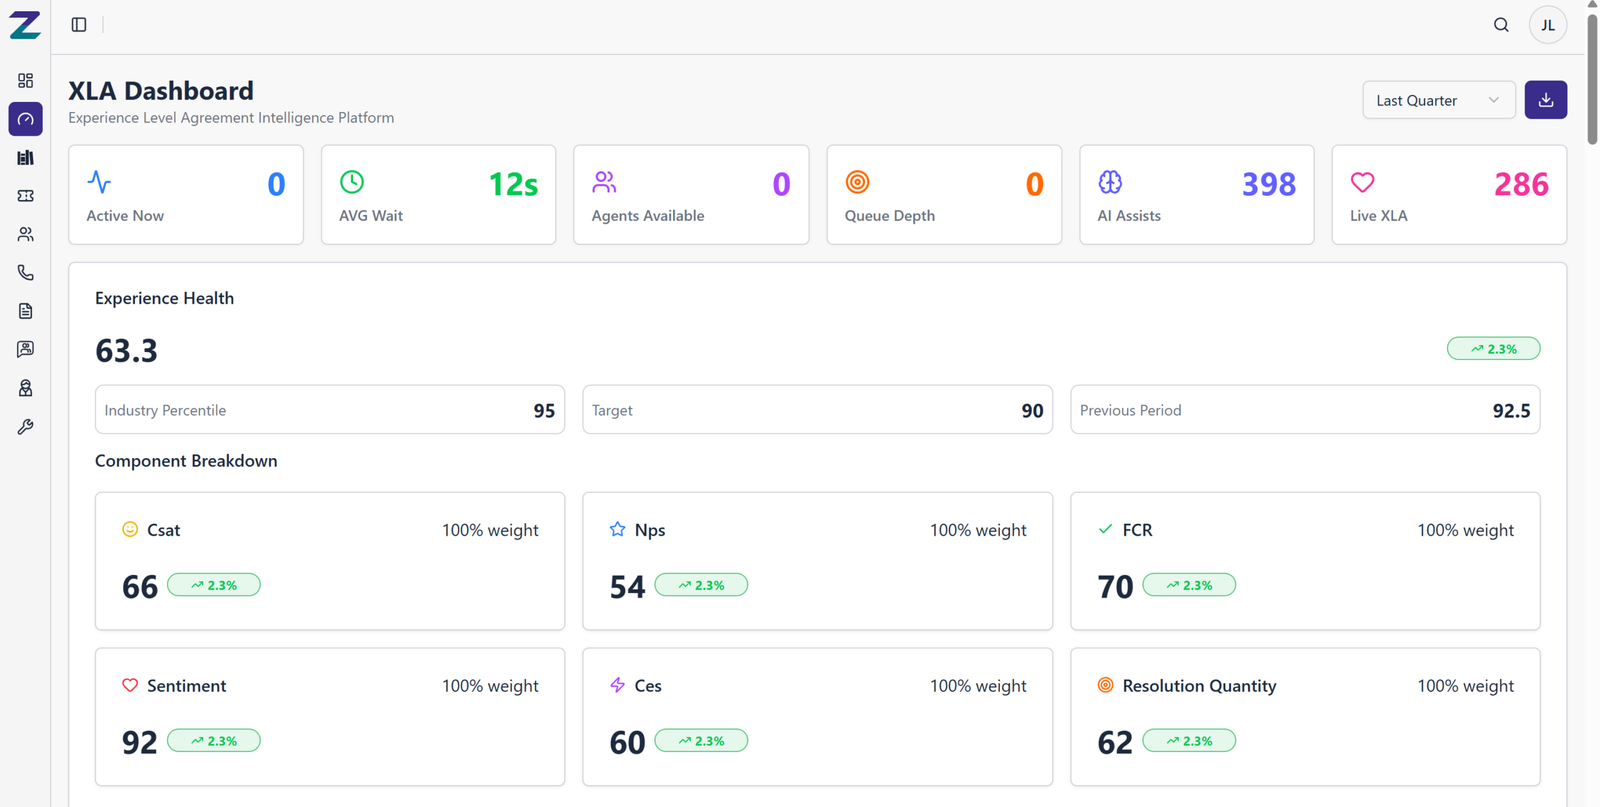Open the dashboard grid icon in sidebar
Screen dimensions: 1600x807
(x=26, y=81)
